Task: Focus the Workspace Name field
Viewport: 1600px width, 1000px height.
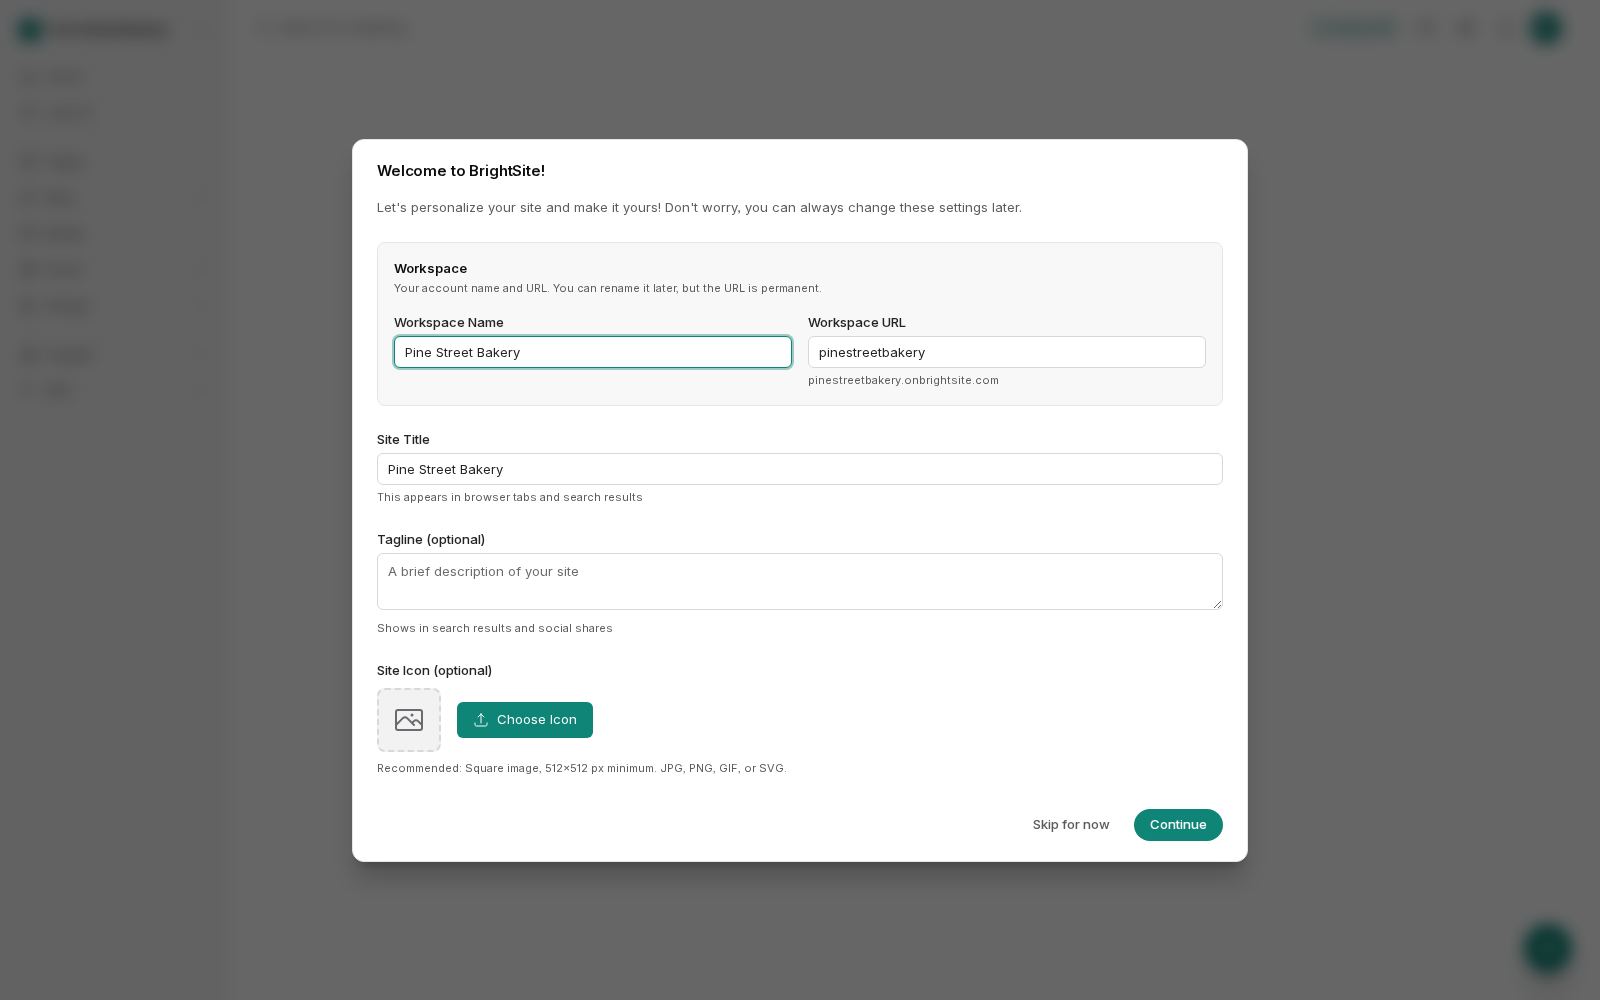Action: (x=593, y=352)
